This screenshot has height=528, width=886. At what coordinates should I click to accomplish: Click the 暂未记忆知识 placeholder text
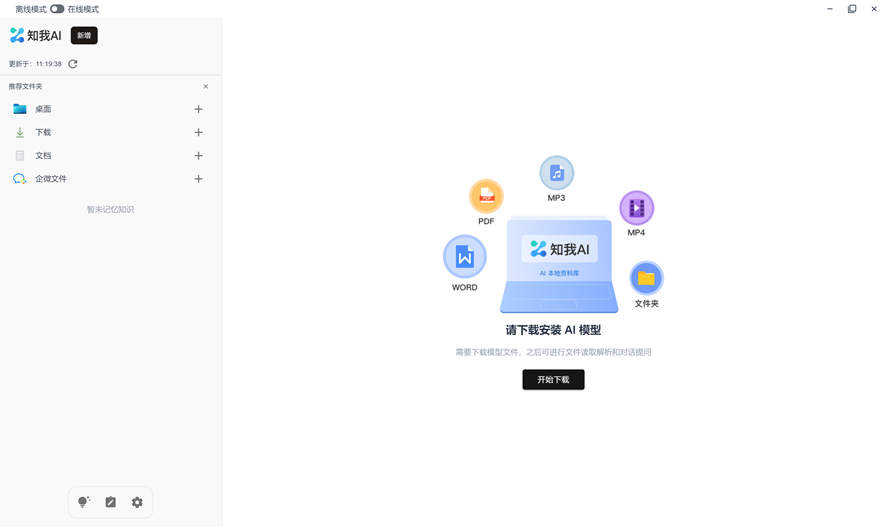coord(110,209)
